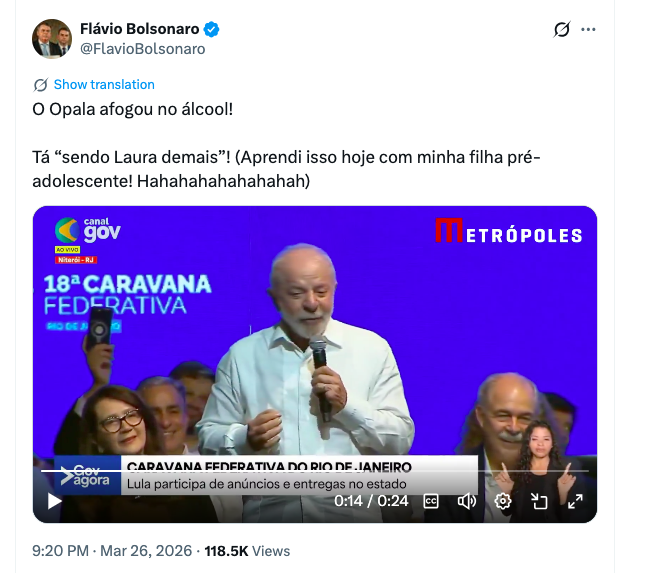Seek using the video progress bar
Viewport: 645px width, 573px height.
[x=250, y=470]
